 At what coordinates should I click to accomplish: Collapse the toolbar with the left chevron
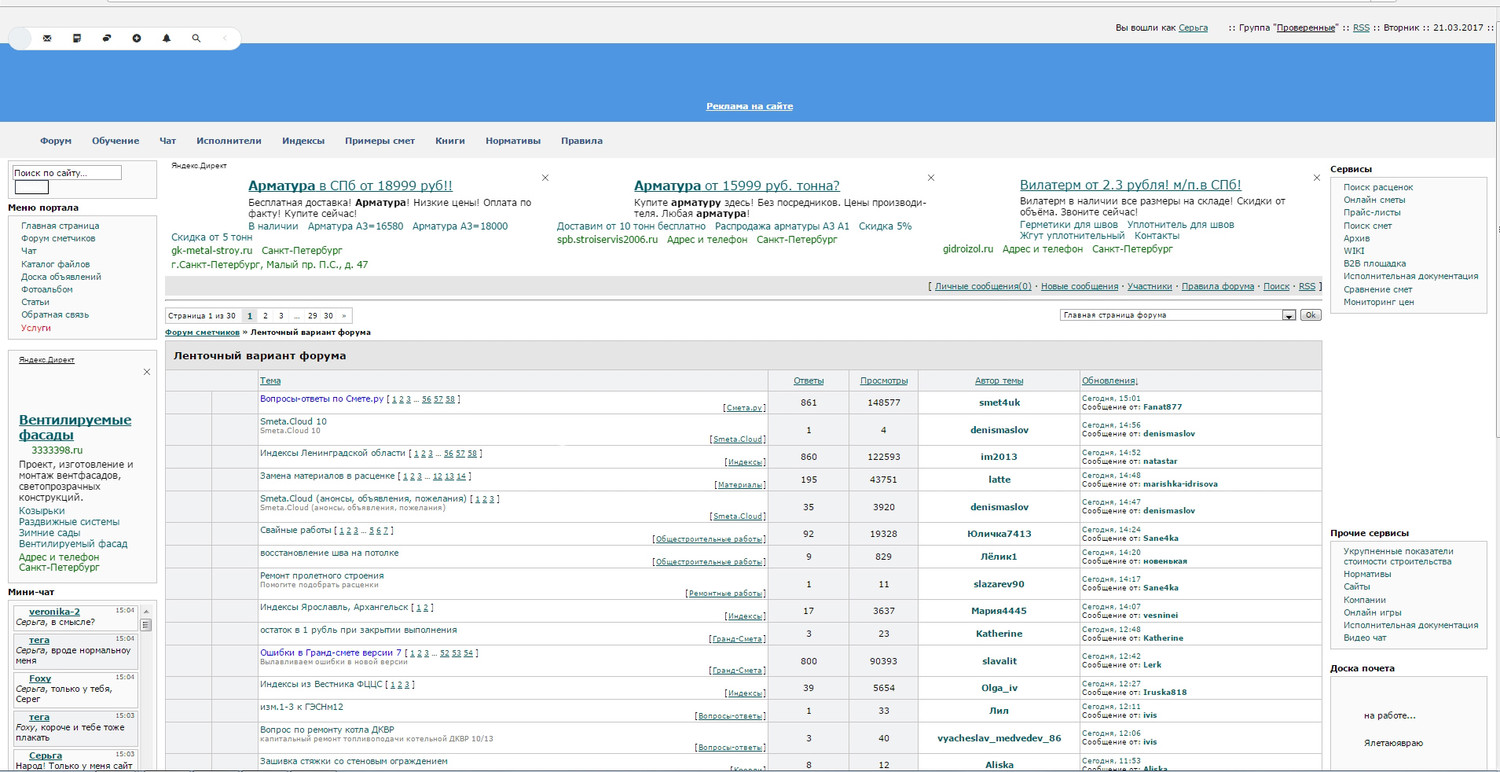[x=225, y=38]
